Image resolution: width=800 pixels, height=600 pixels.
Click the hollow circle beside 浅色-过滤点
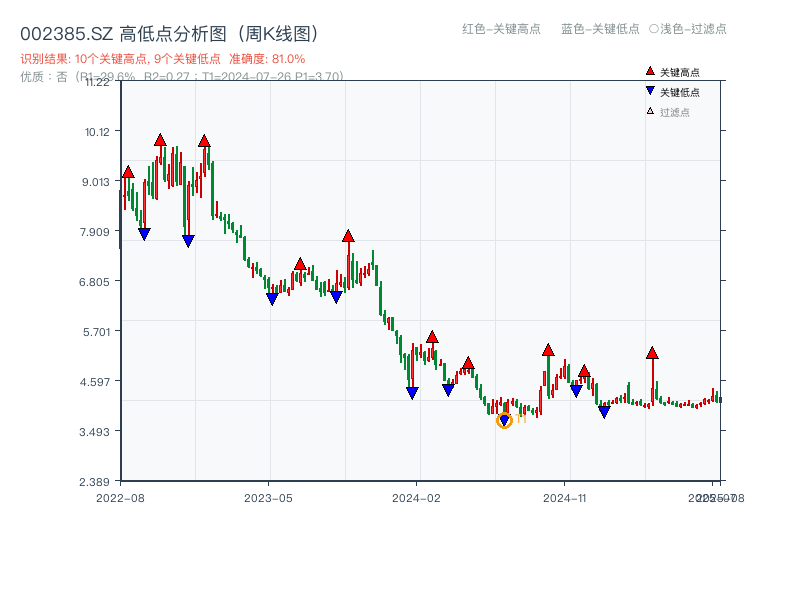coord(653,29)
